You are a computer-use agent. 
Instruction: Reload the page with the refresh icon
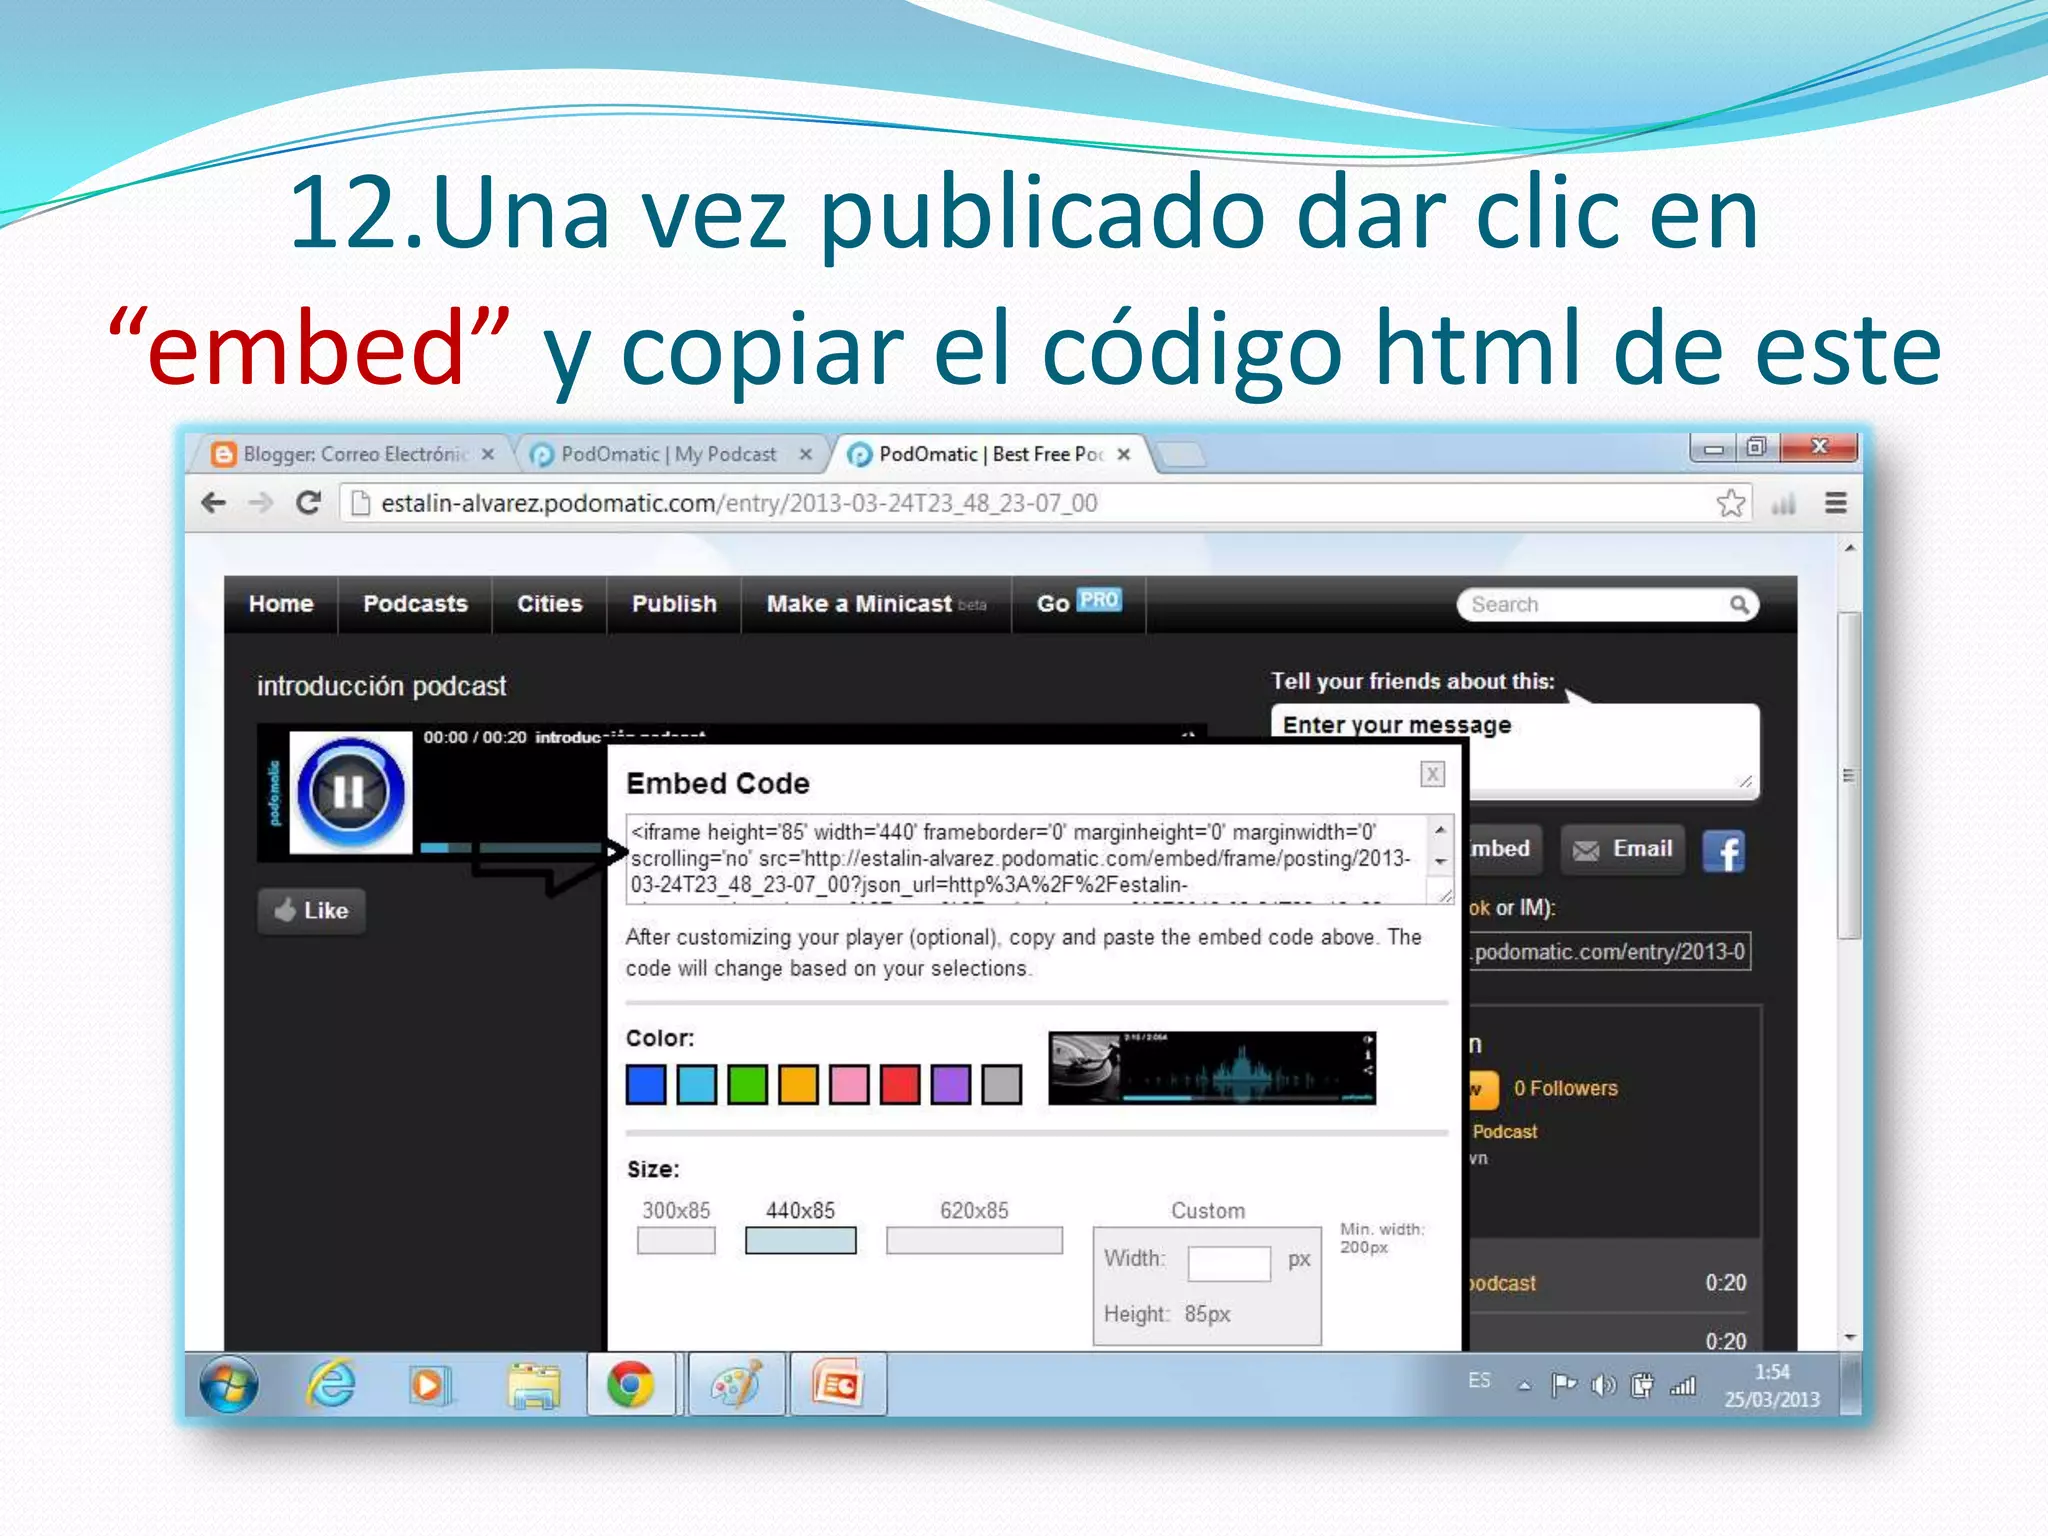[x=308, y=503]
